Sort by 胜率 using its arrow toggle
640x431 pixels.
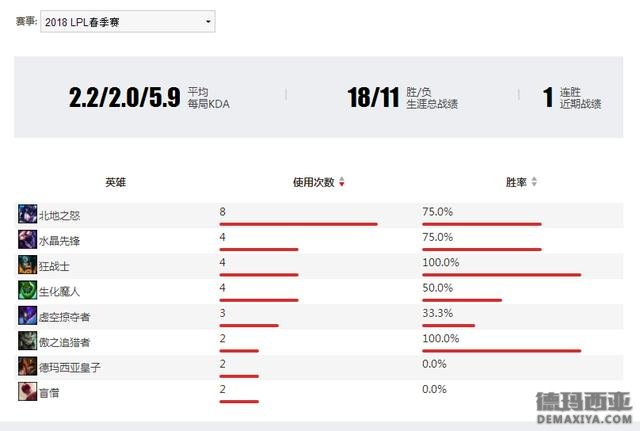pos(534,182)
